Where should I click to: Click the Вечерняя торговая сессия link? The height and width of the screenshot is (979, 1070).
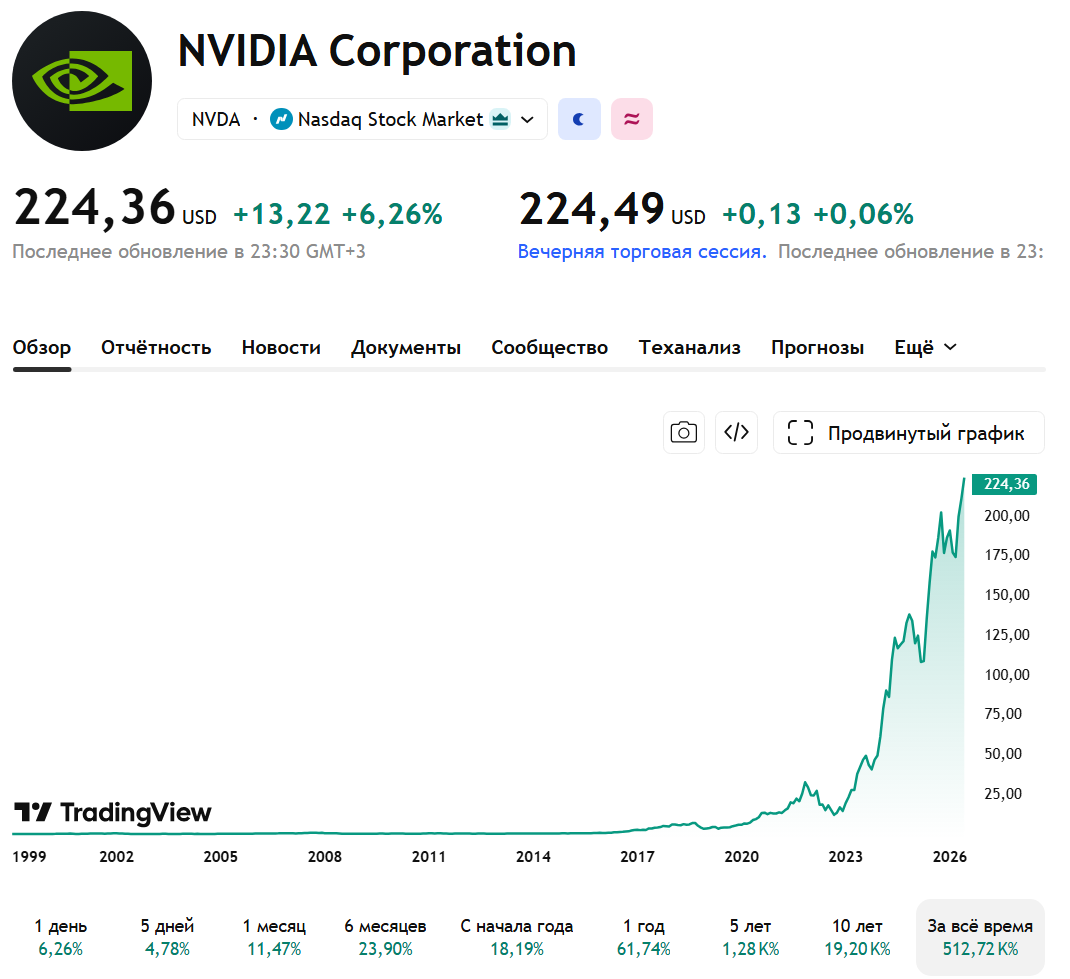click(642, 252)
